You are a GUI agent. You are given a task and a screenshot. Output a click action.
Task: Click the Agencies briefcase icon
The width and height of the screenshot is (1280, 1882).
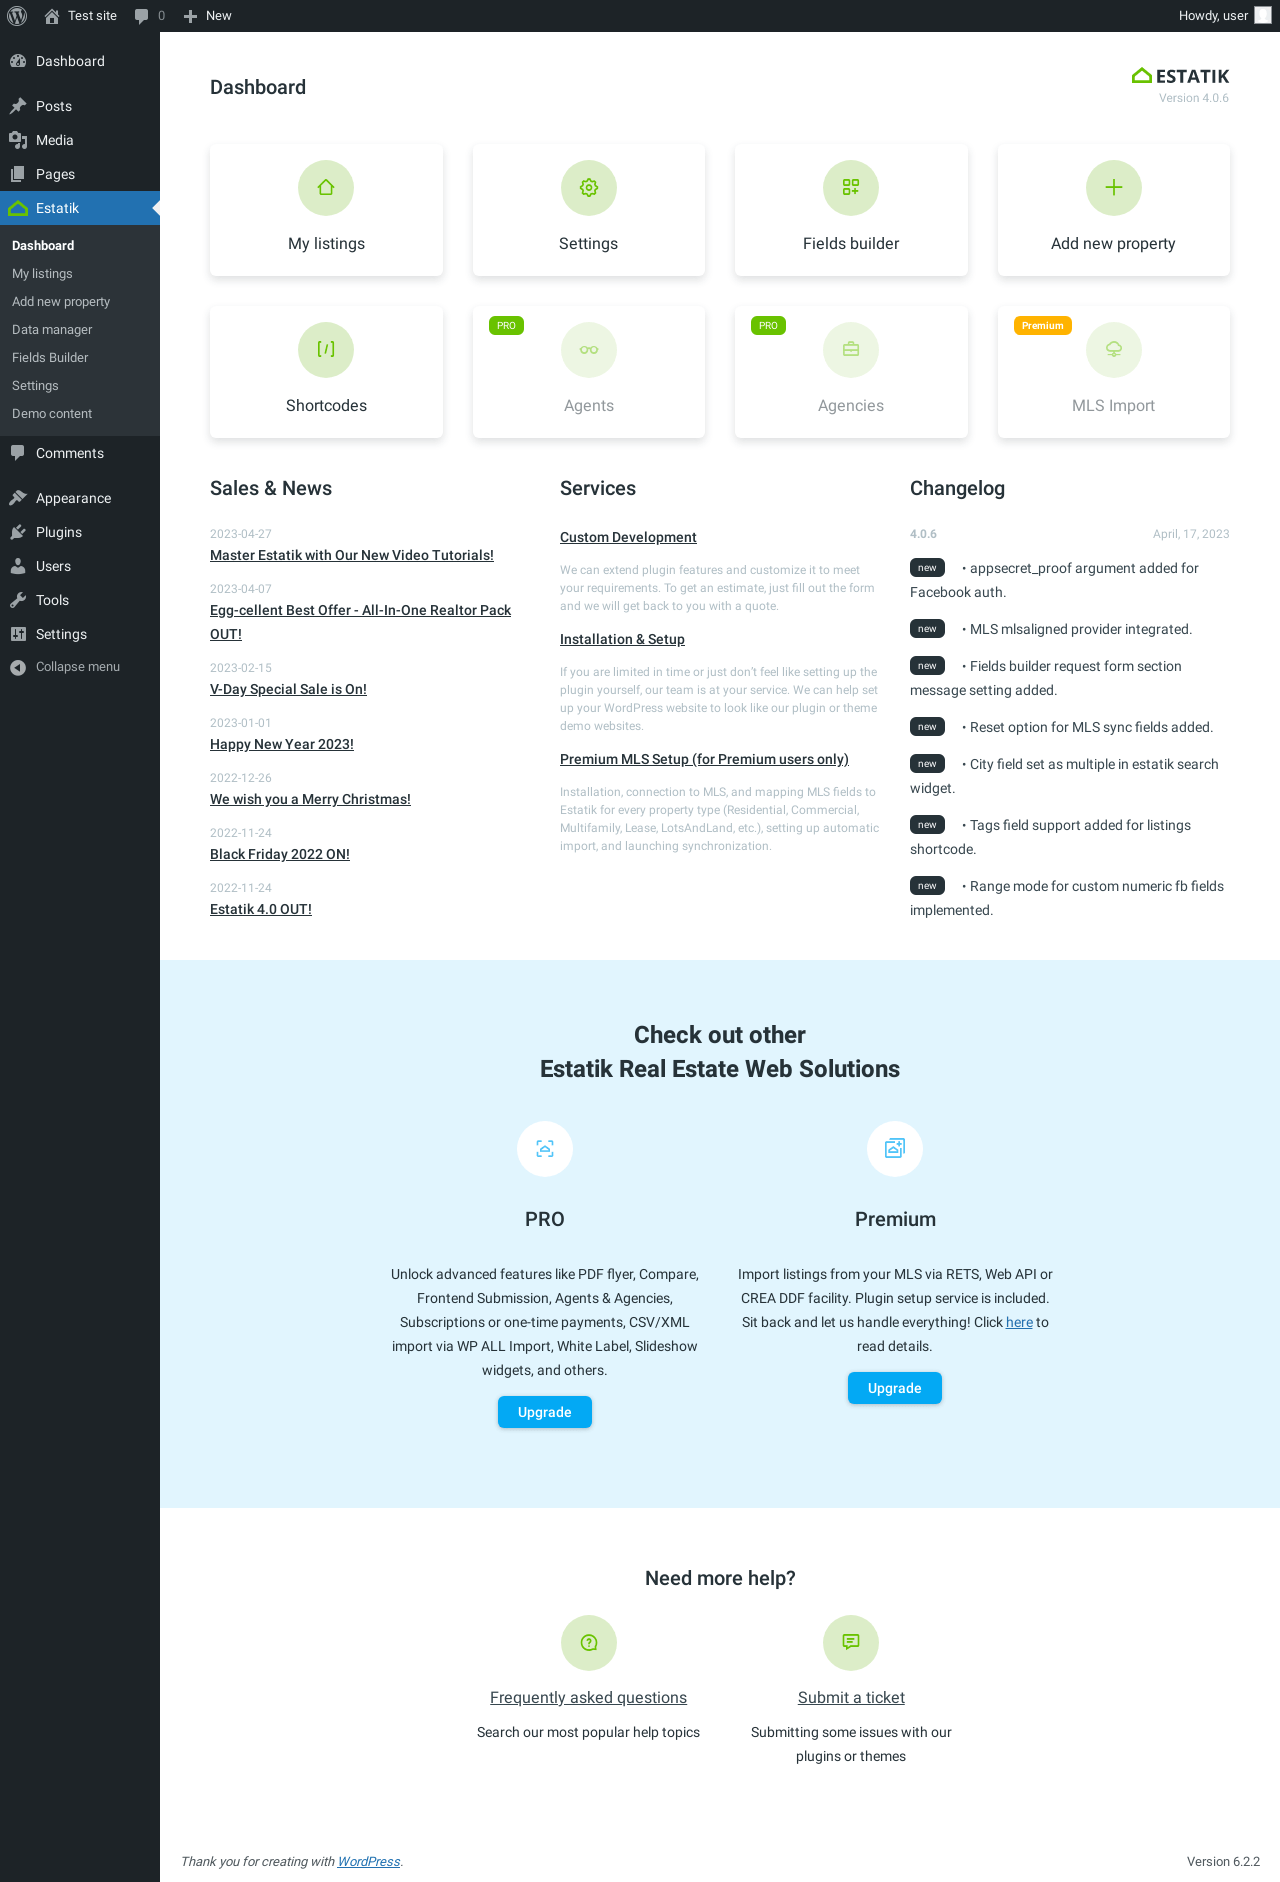coord(851,350)
